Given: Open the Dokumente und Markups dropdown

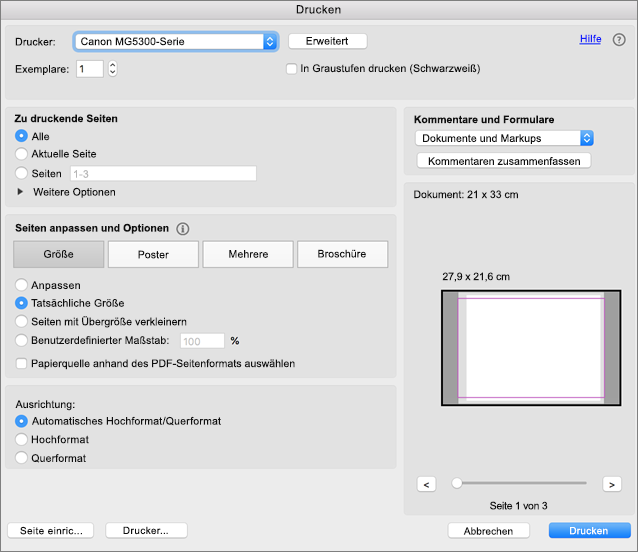Looking at the screenshot, I should tap(504, 138).
